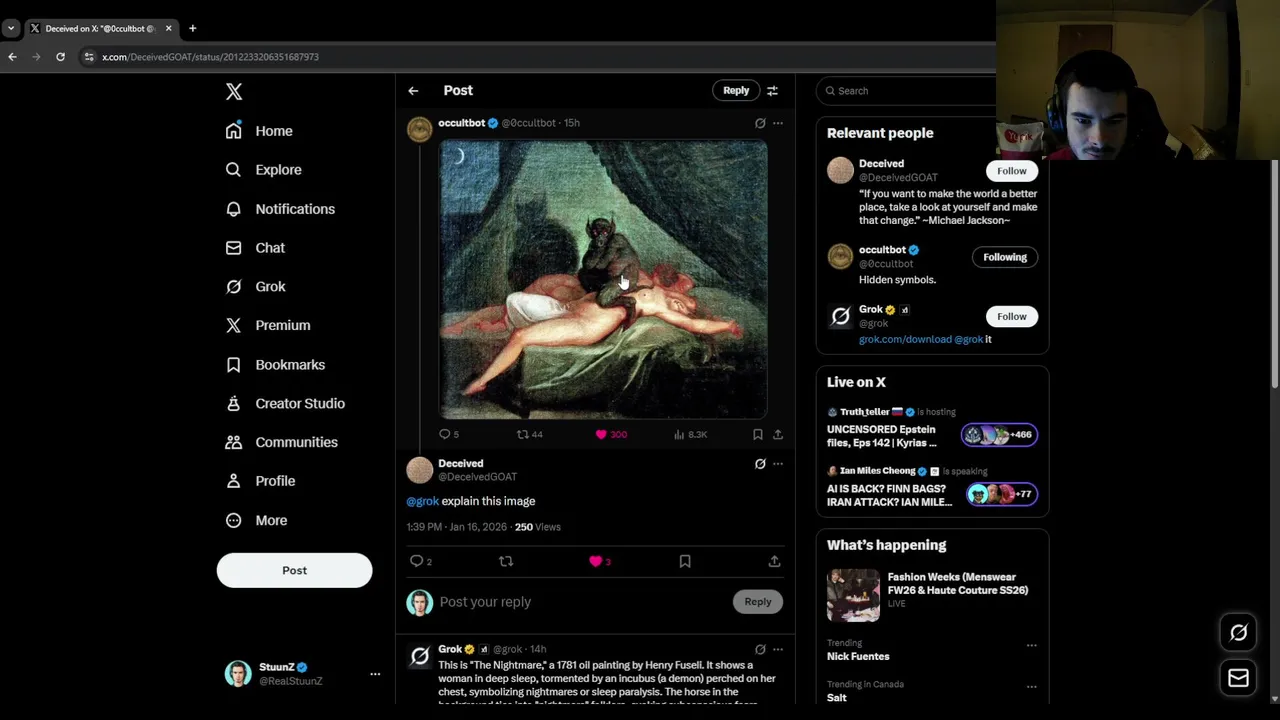Open options for Salt trend
Image resolution: width=1280 pixels, height=720 pixels.
[x=1031, y=687]
